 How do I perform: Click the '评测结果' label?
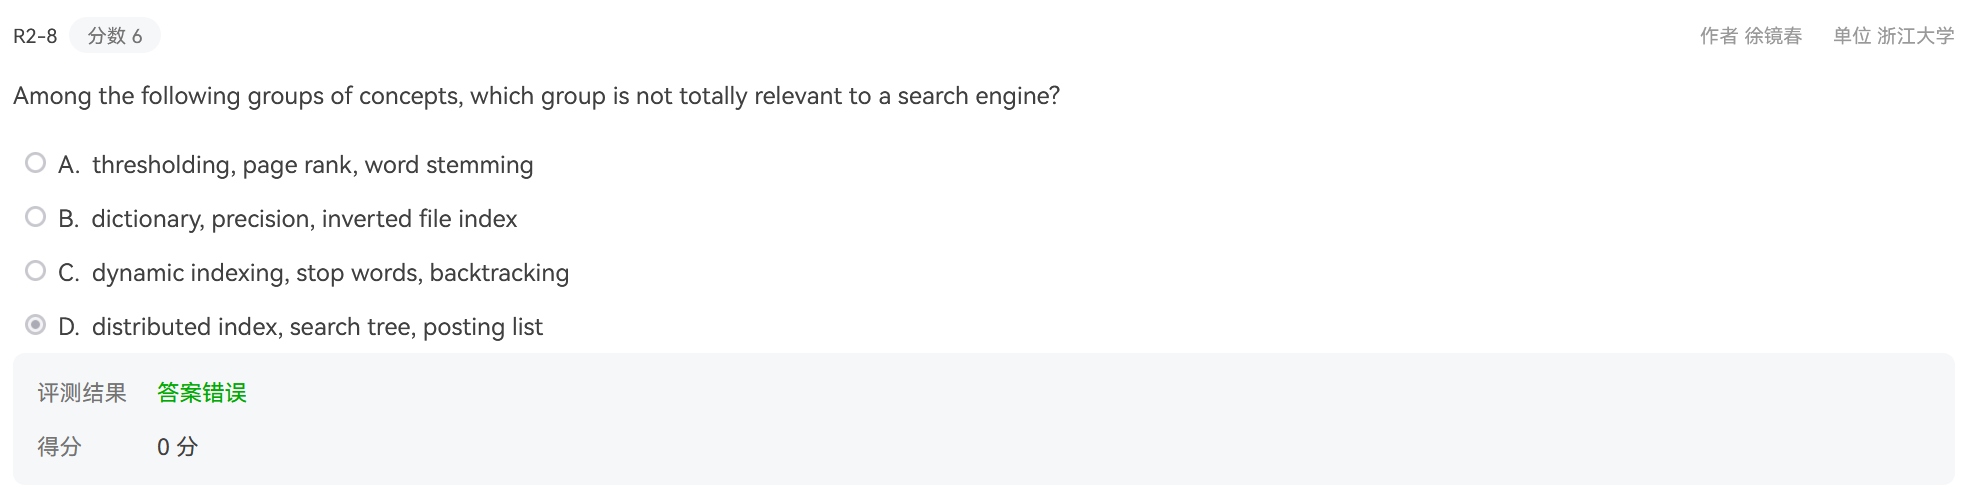82,393
